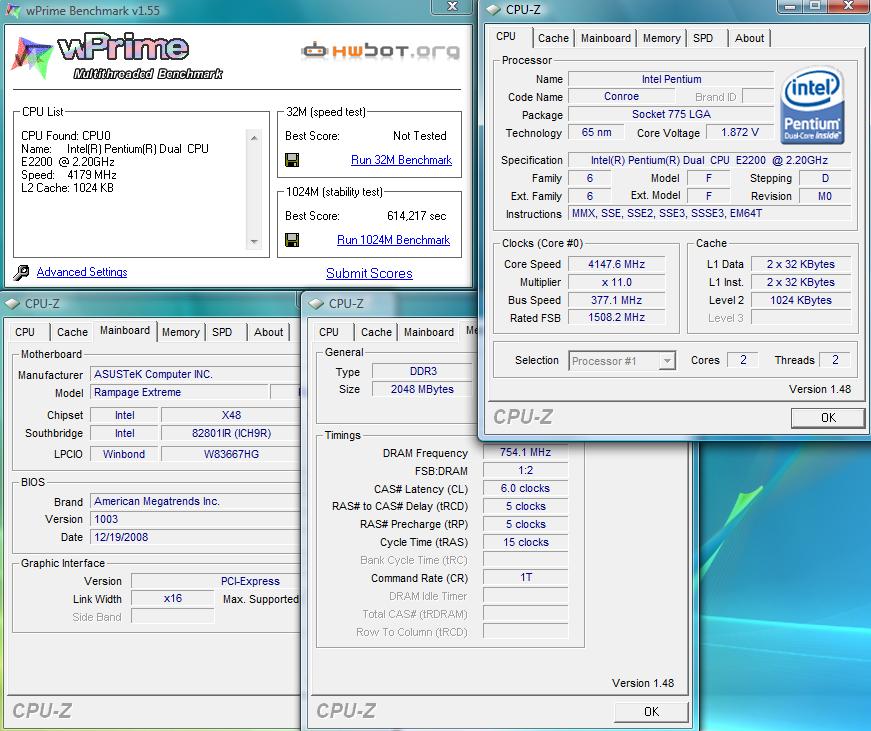Image resolution: width=871 pixels, height=731 pixels.
Task: Click the LPCIO value W83667HG
Action: (231, 454)
